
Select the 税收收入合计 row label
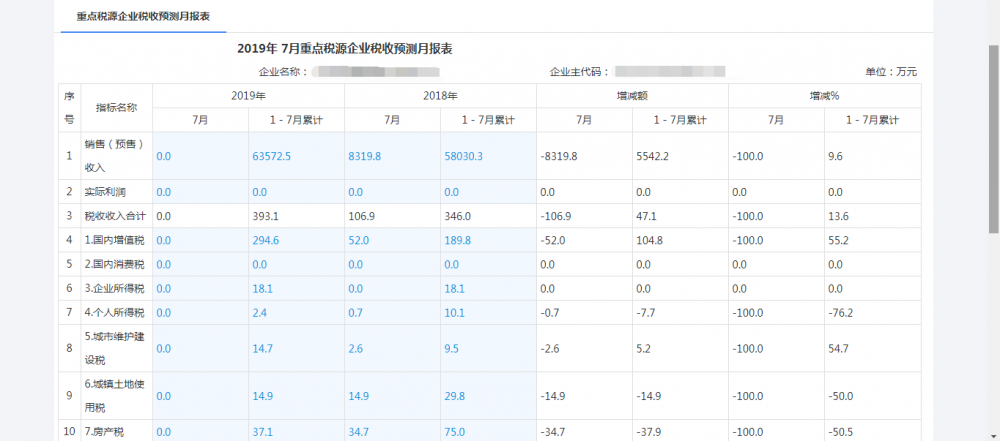(115, 216)
